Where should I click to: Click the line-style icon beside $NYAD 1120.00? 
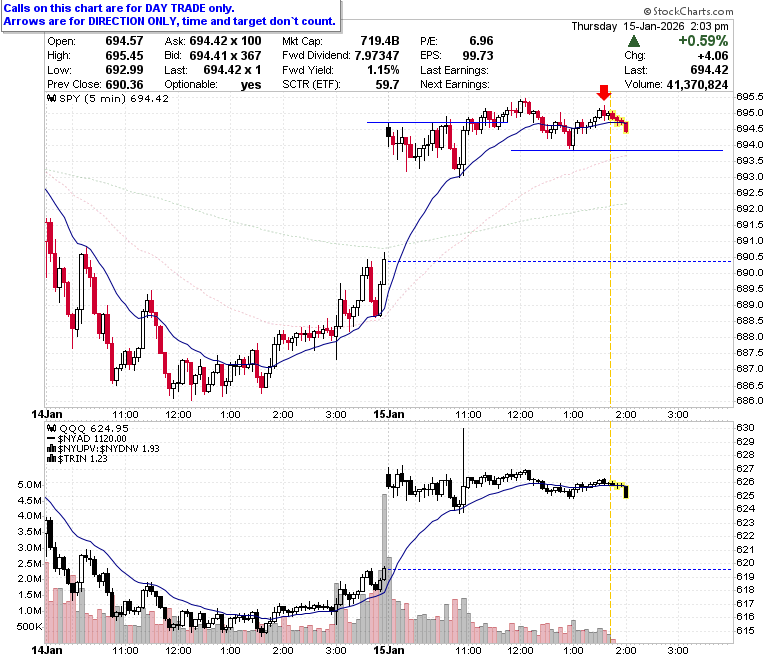52,439
